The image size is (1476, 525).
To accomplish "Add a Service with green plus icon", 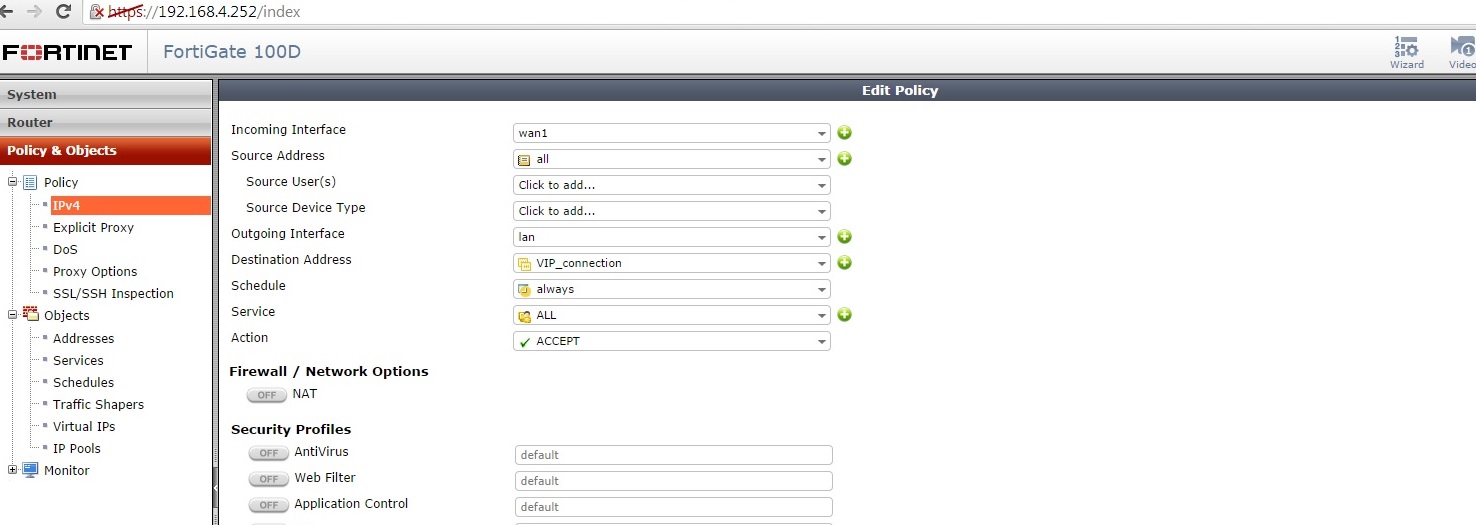I will (x=844, y=315).
